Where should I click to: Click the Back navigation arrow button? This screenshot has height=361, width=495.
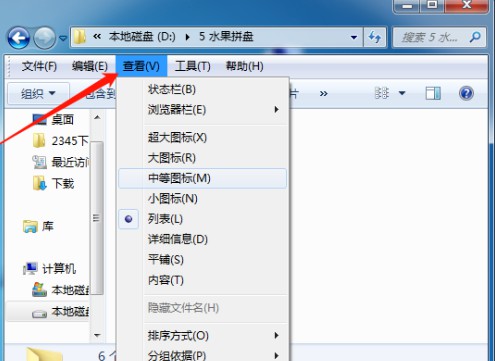(x=18, y=38)
